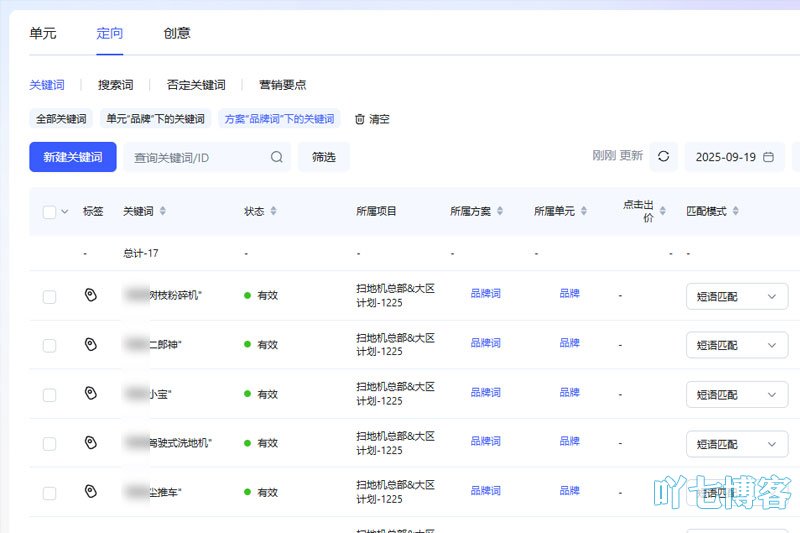
Task: Open 品牌词 plan link in 驾驶式洗地机 row
Action: [x=486, y=441]
